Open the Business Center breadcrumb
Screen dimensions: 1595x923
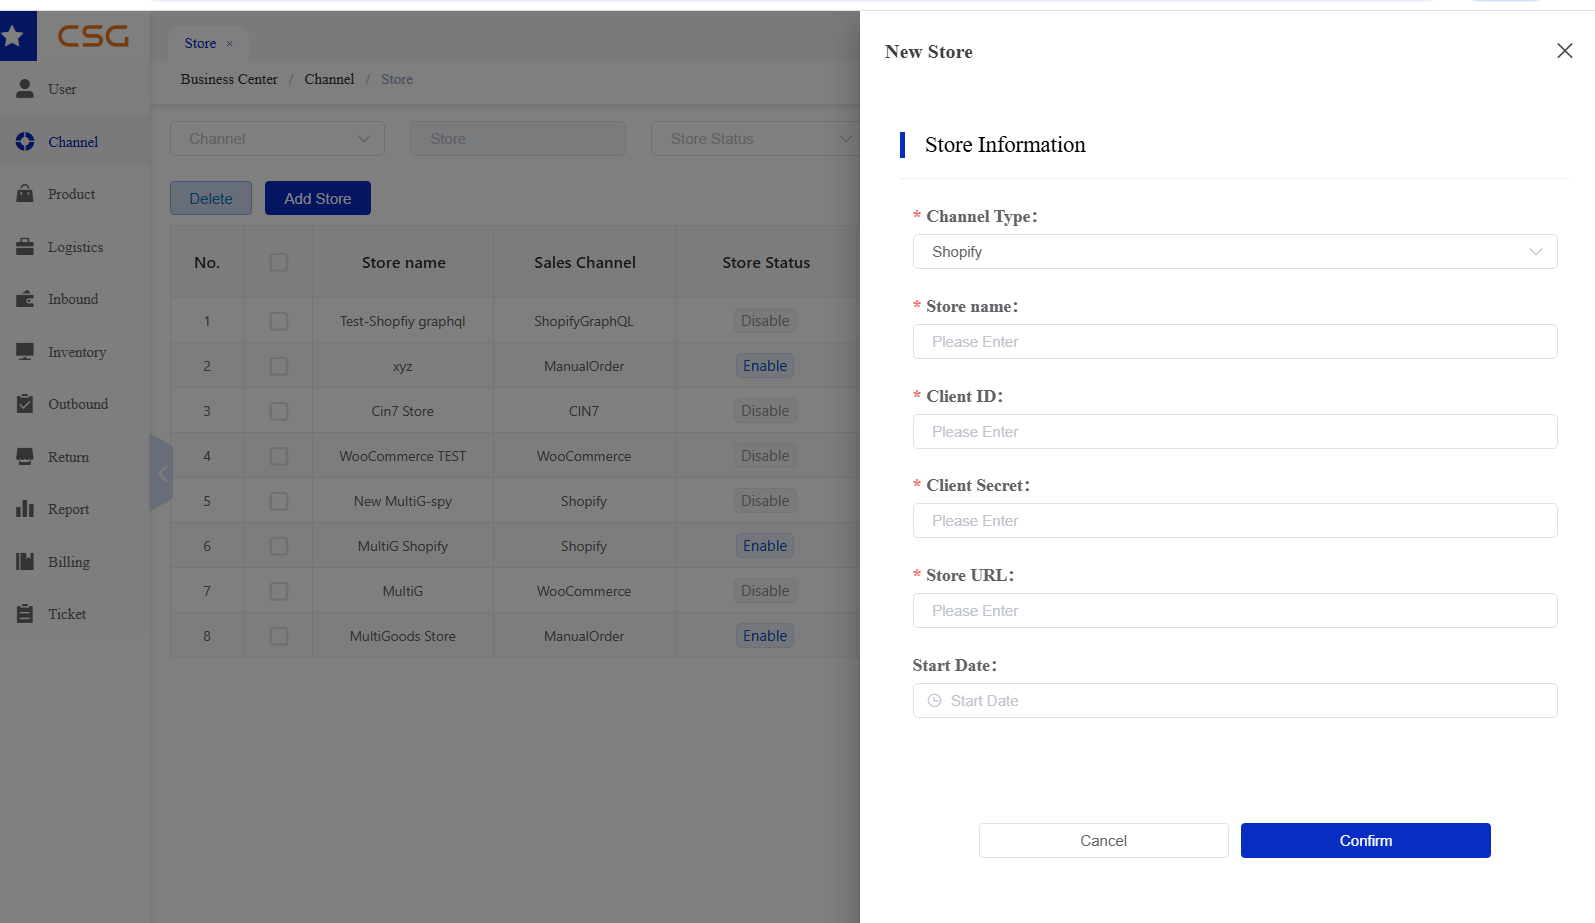tap(229, 79)
